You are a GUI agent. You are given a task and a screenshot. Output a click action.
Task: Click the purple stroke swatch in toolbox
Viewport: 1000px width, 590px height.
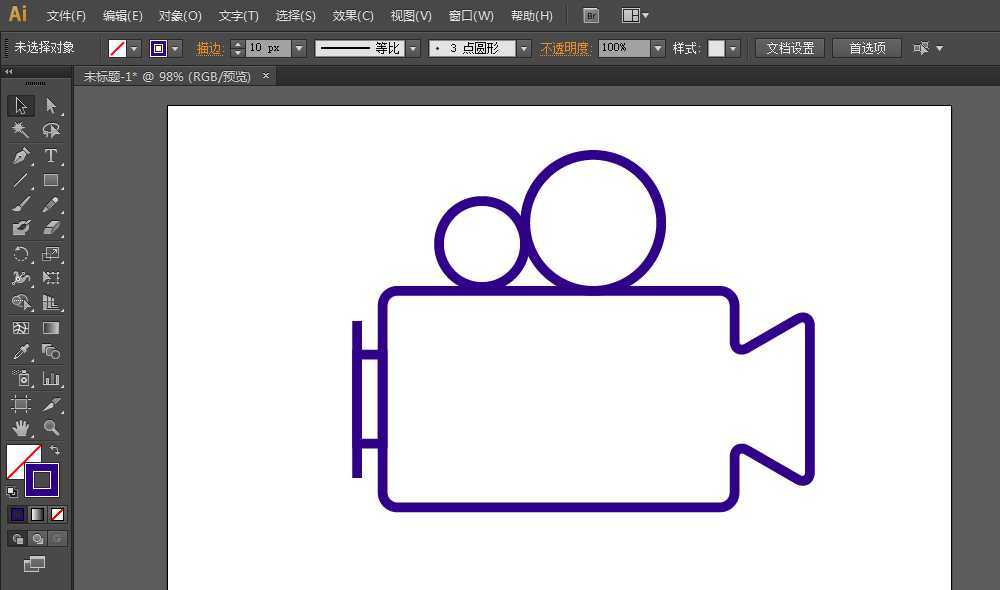click(42, 480)
